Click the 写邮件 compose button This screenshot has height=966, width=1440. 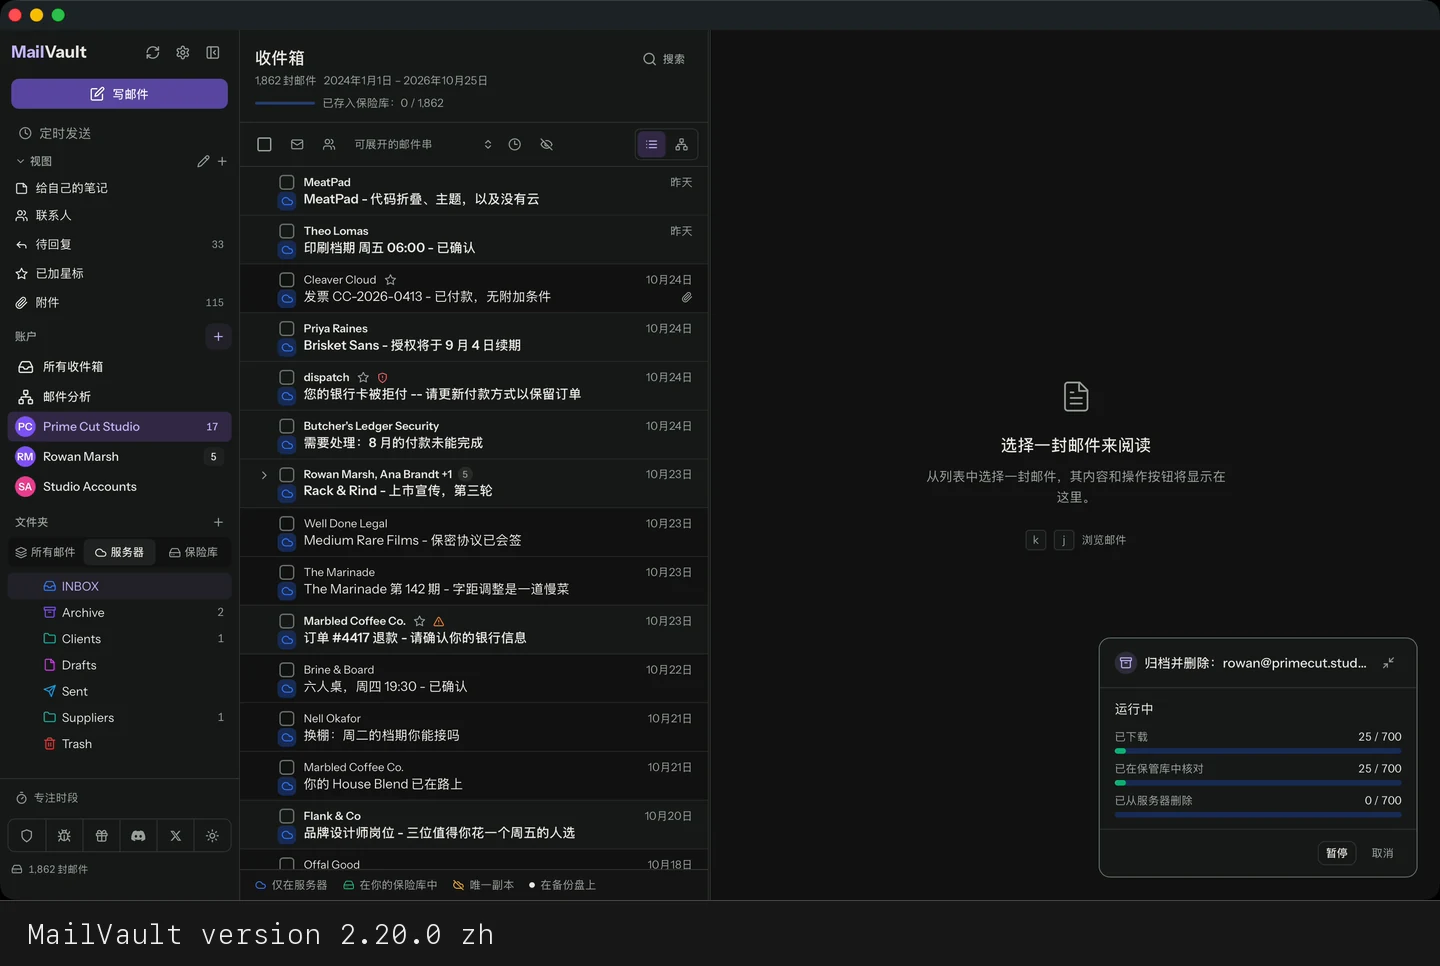pyautogui.click(x=119, y=94)
